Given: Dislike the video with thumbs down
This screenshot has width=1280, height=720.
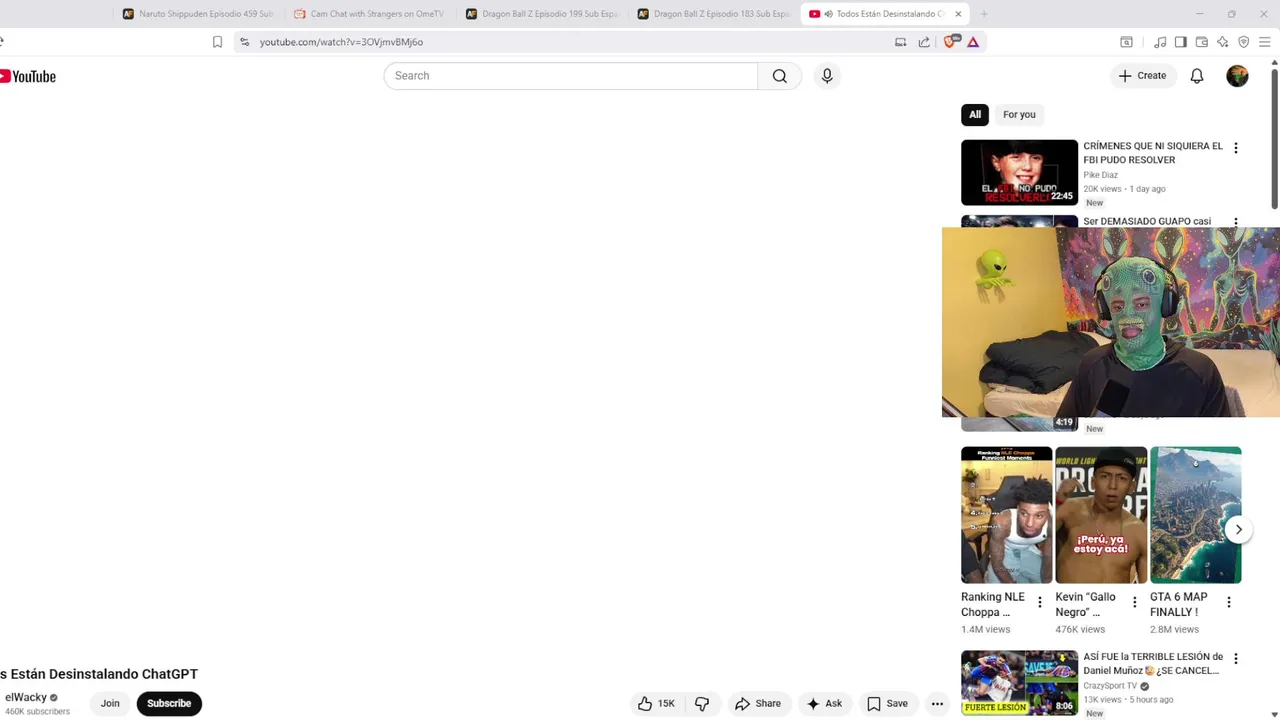Looking at the screenshot, I should tap(702, 704).
